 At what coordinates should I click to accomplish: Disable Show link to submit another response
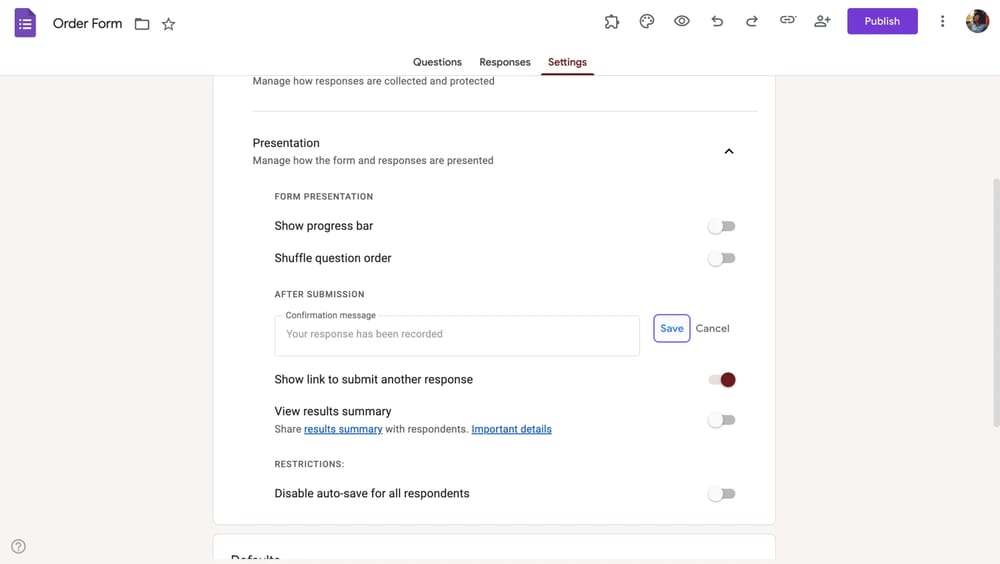(x=722, y=380)
